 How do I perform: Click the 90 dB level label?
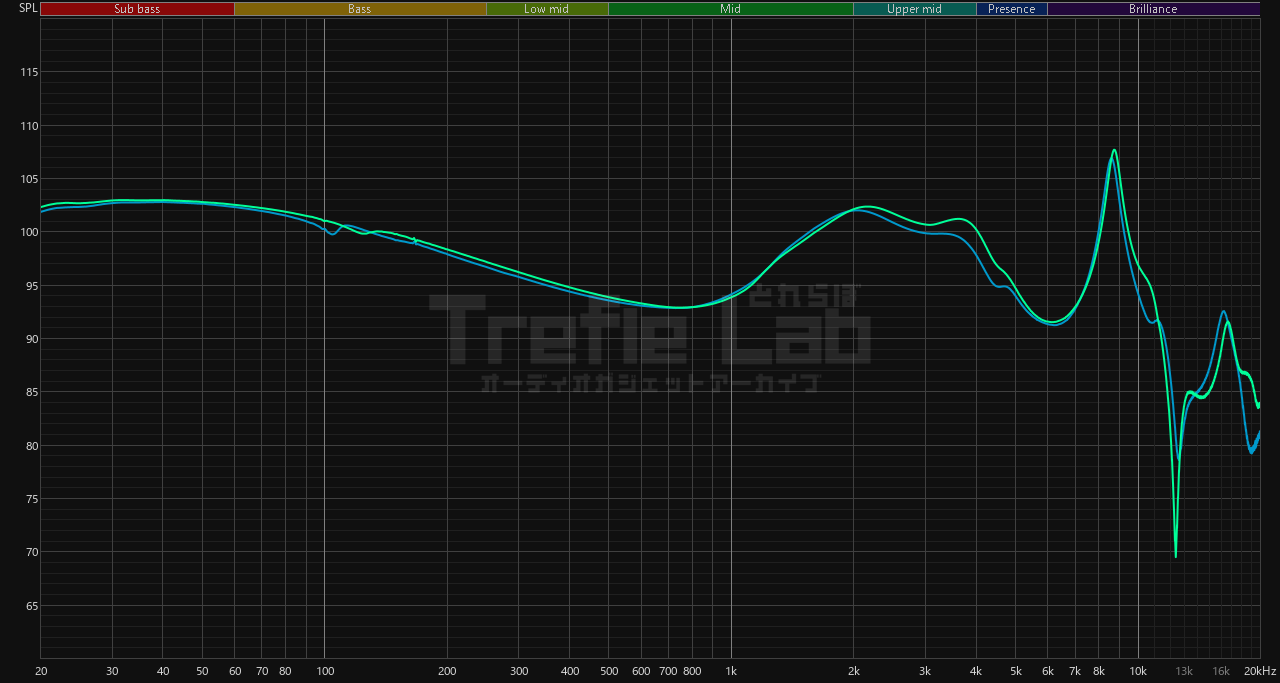coord(30,339)
